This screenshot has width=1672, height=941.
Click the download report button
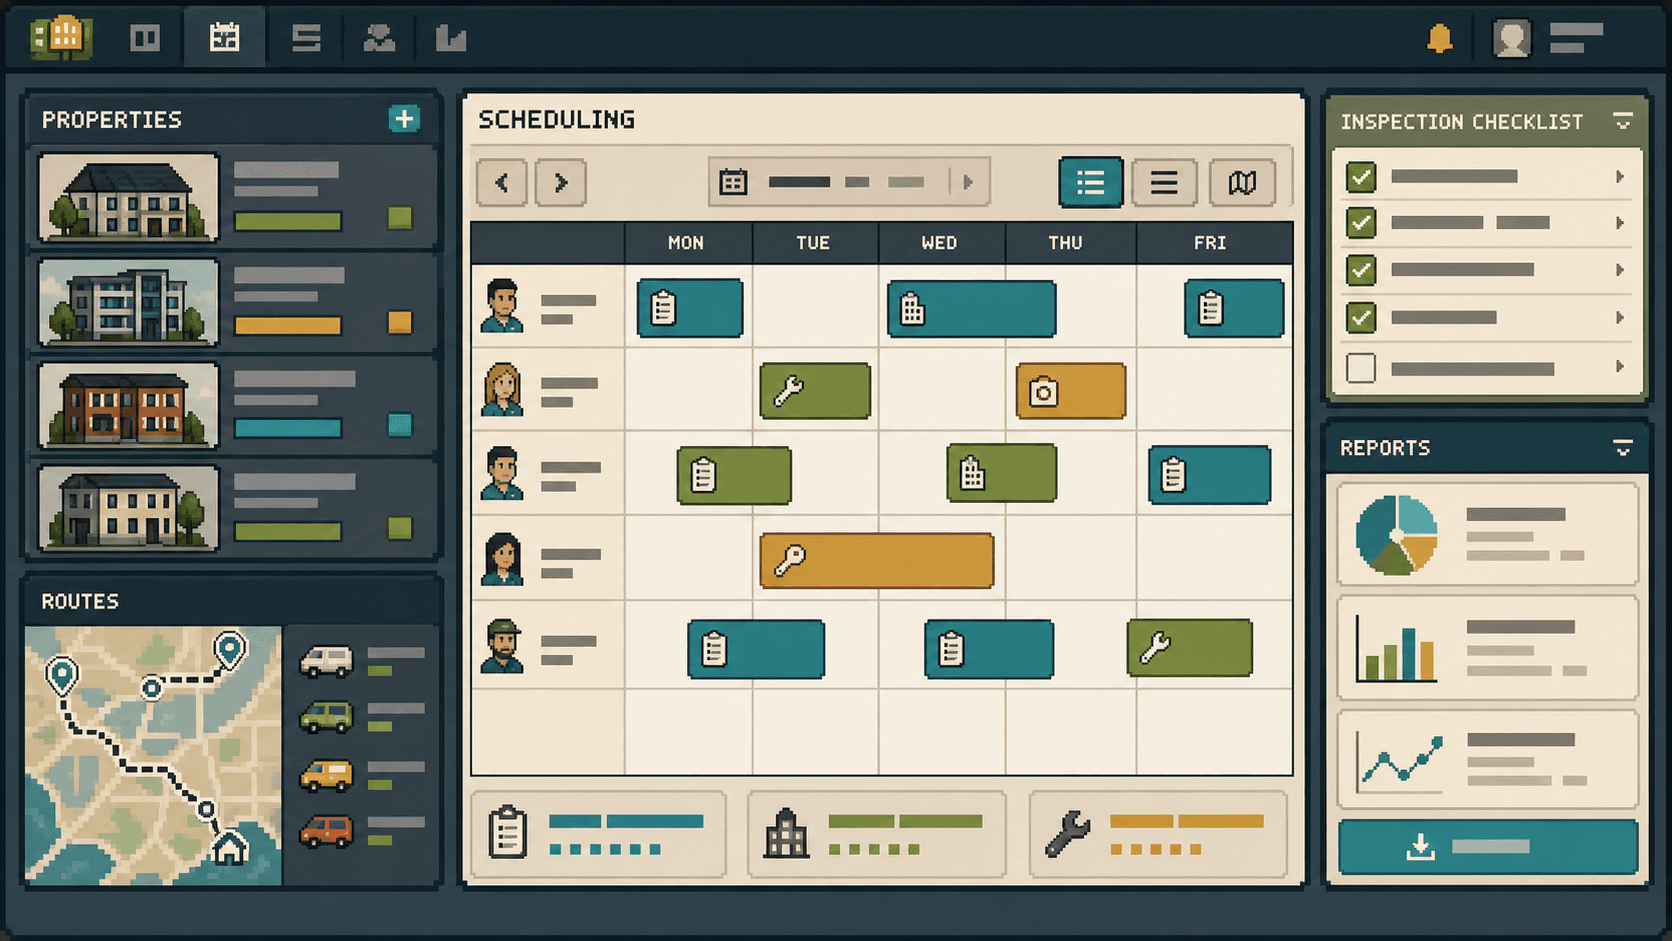click(x=1488, y=847)
